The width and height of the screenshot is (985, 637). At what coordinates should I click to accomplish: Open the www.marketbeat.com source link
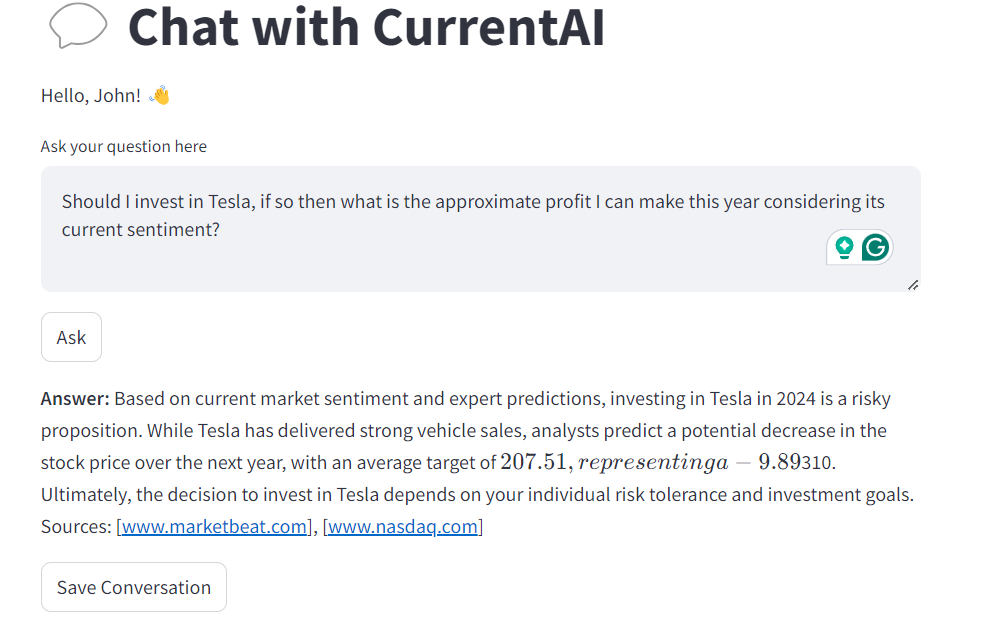(213, 526)
